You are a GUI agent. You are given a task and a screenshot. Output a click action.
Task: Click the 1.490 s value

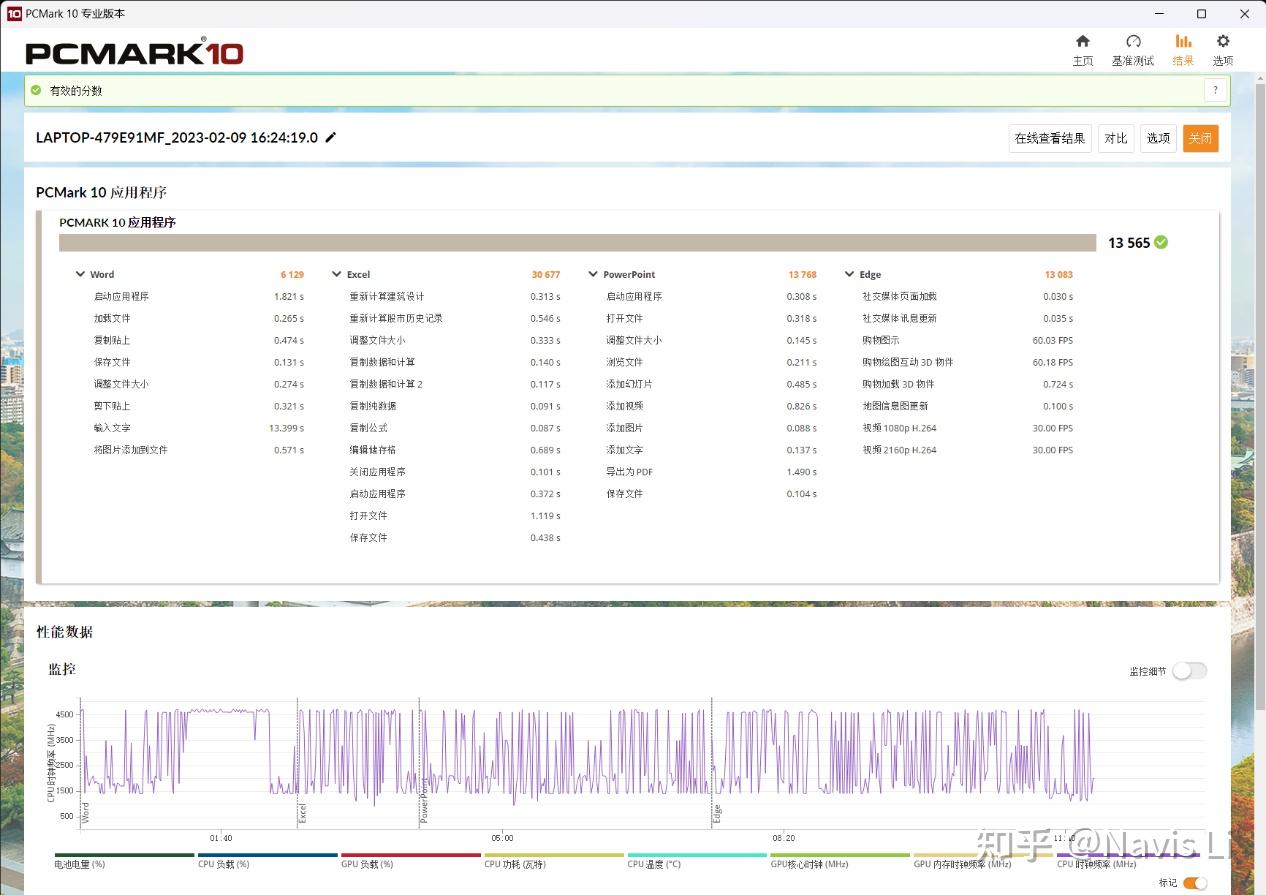(x=801, y=472)
